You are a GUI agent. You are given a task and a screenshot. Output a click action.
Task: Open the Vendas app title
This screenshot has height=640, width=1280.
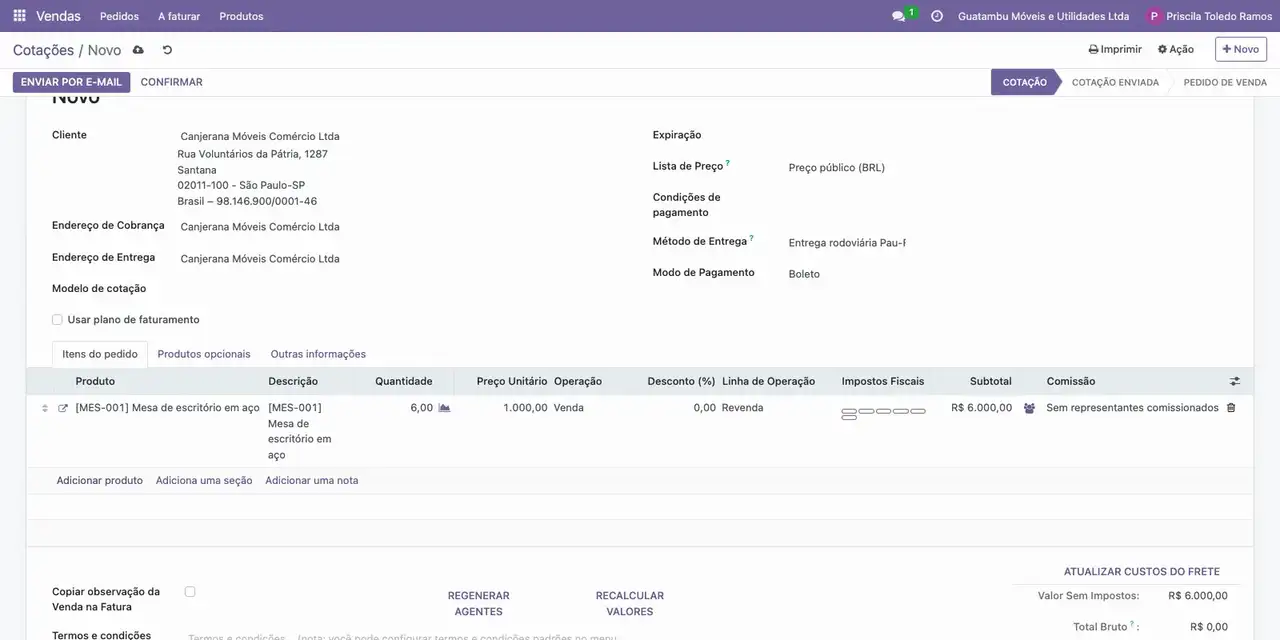pos(59,16)
